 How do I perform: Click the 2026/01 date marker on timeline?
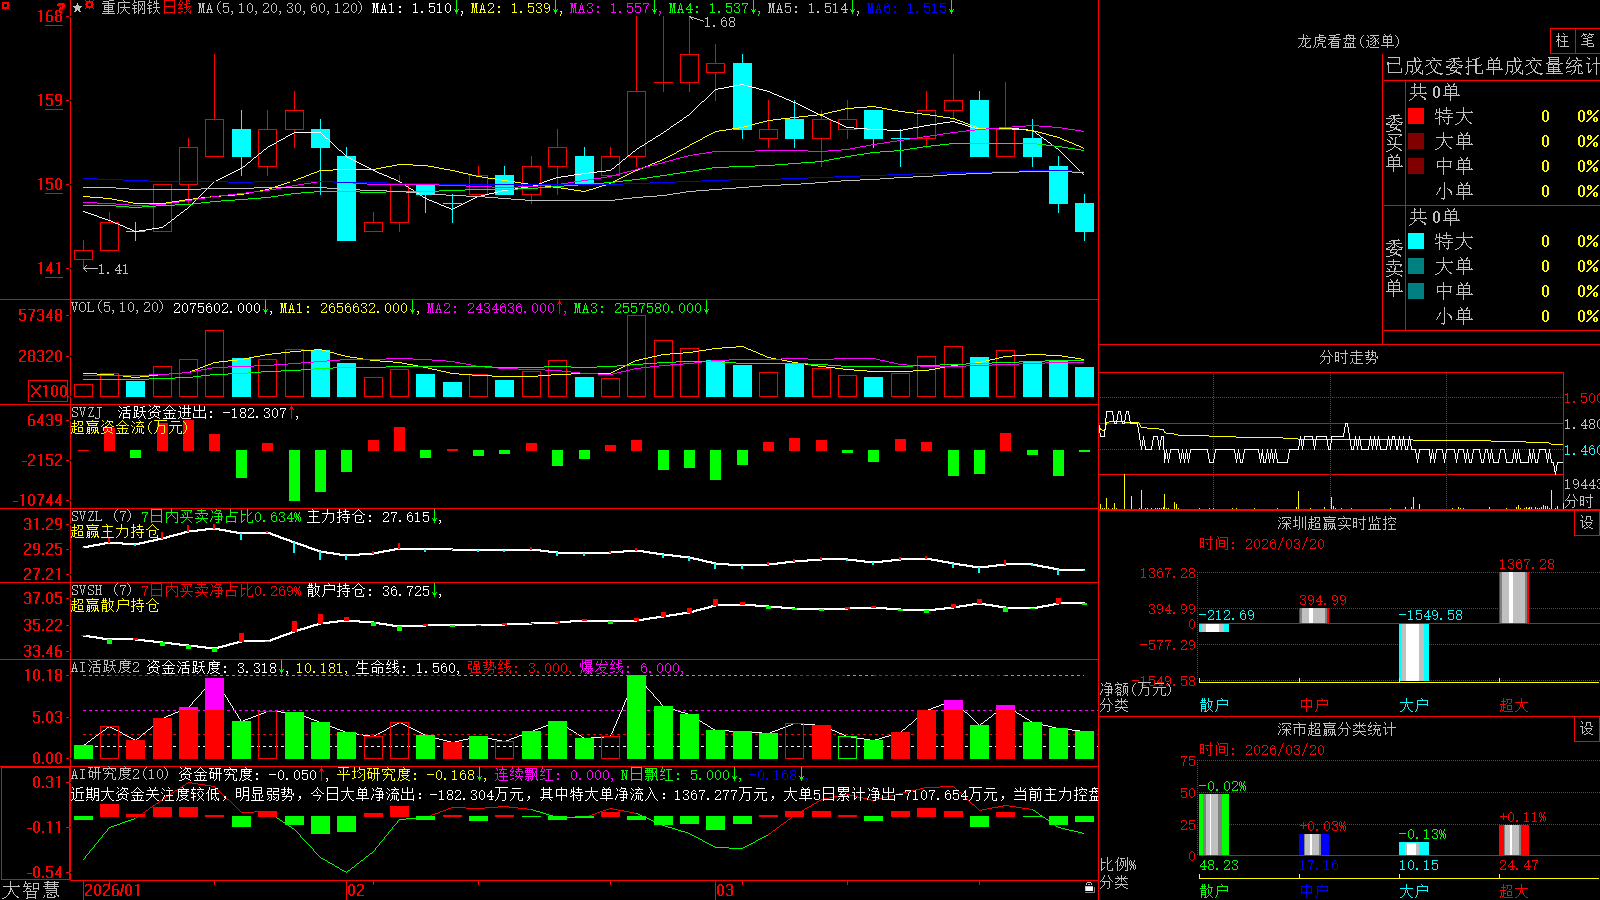tap(112, 890)
